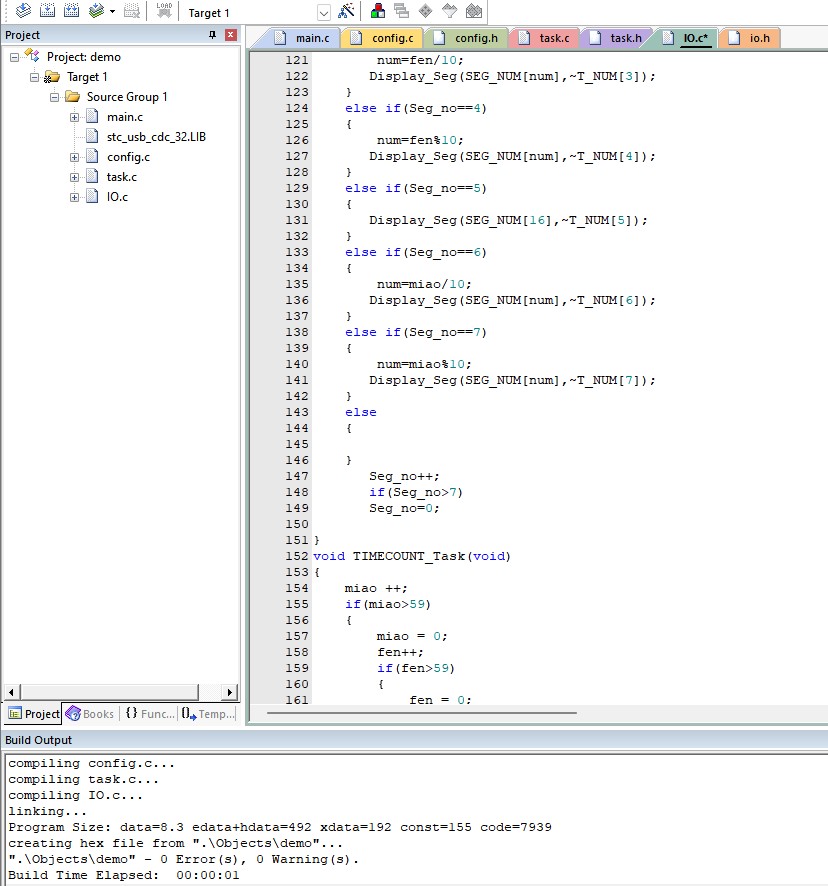This screenshot has height=886, width=828.
Task: Open the Pack Installer icon
Action: tap(474, 11)
